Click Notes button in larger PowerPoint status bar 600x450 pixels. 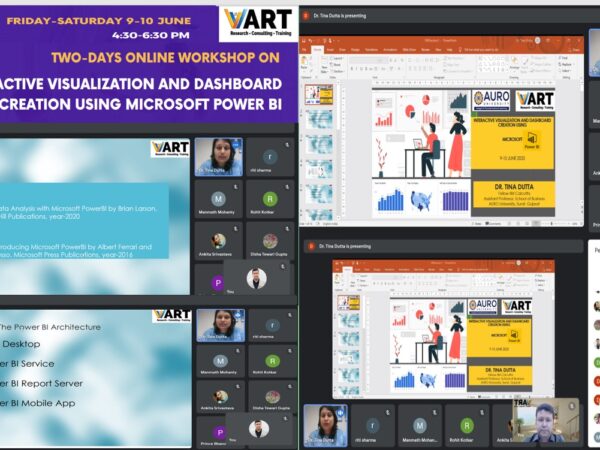(x=476, y=223)
